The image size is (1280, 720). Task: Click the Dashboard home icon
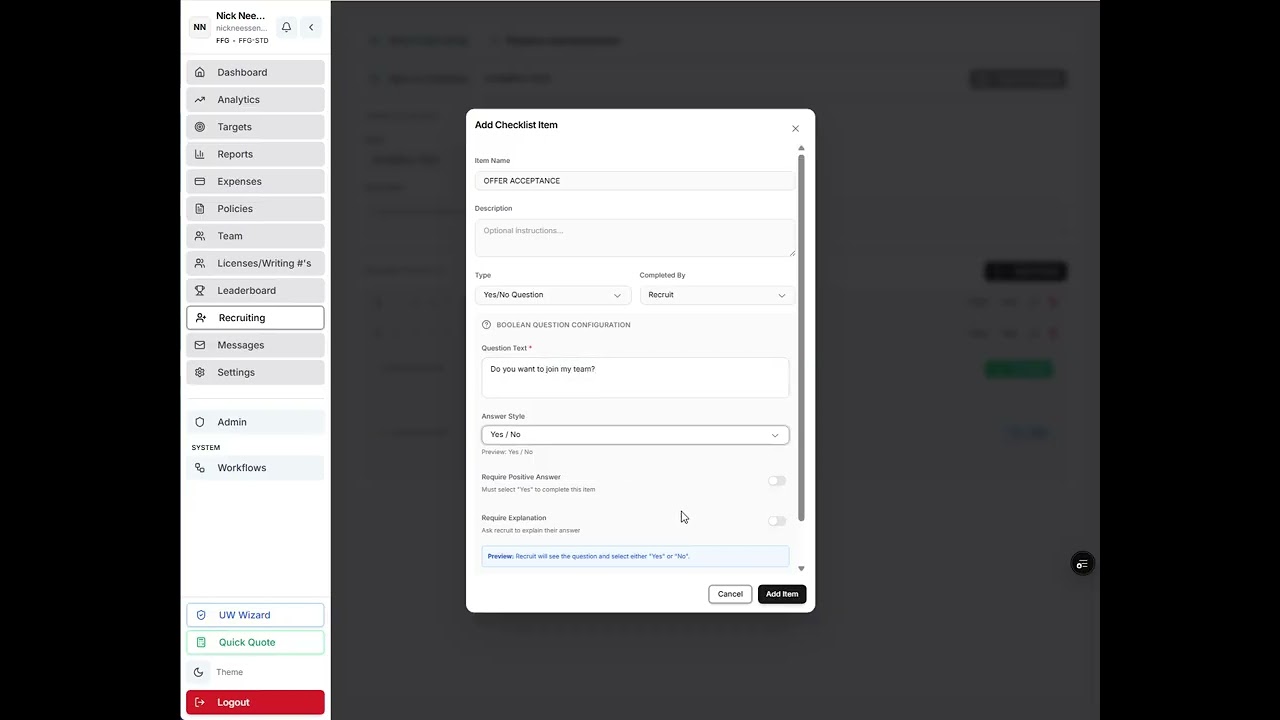[x=200, y=72]
